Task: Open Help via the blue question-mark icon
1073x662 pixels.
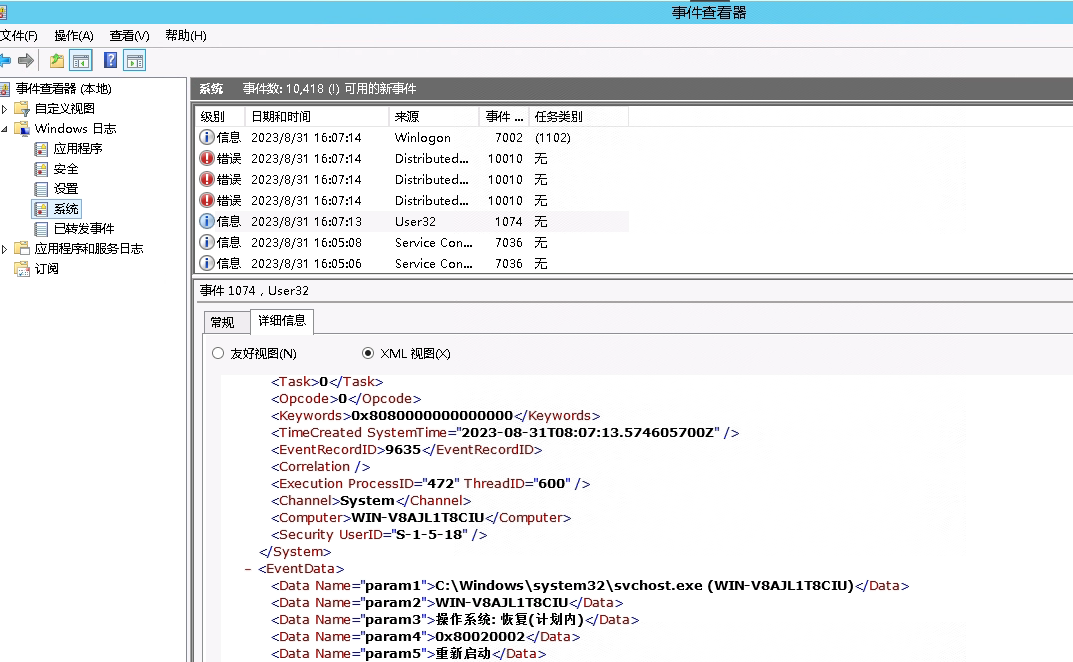Action: [x=110, y=61]
